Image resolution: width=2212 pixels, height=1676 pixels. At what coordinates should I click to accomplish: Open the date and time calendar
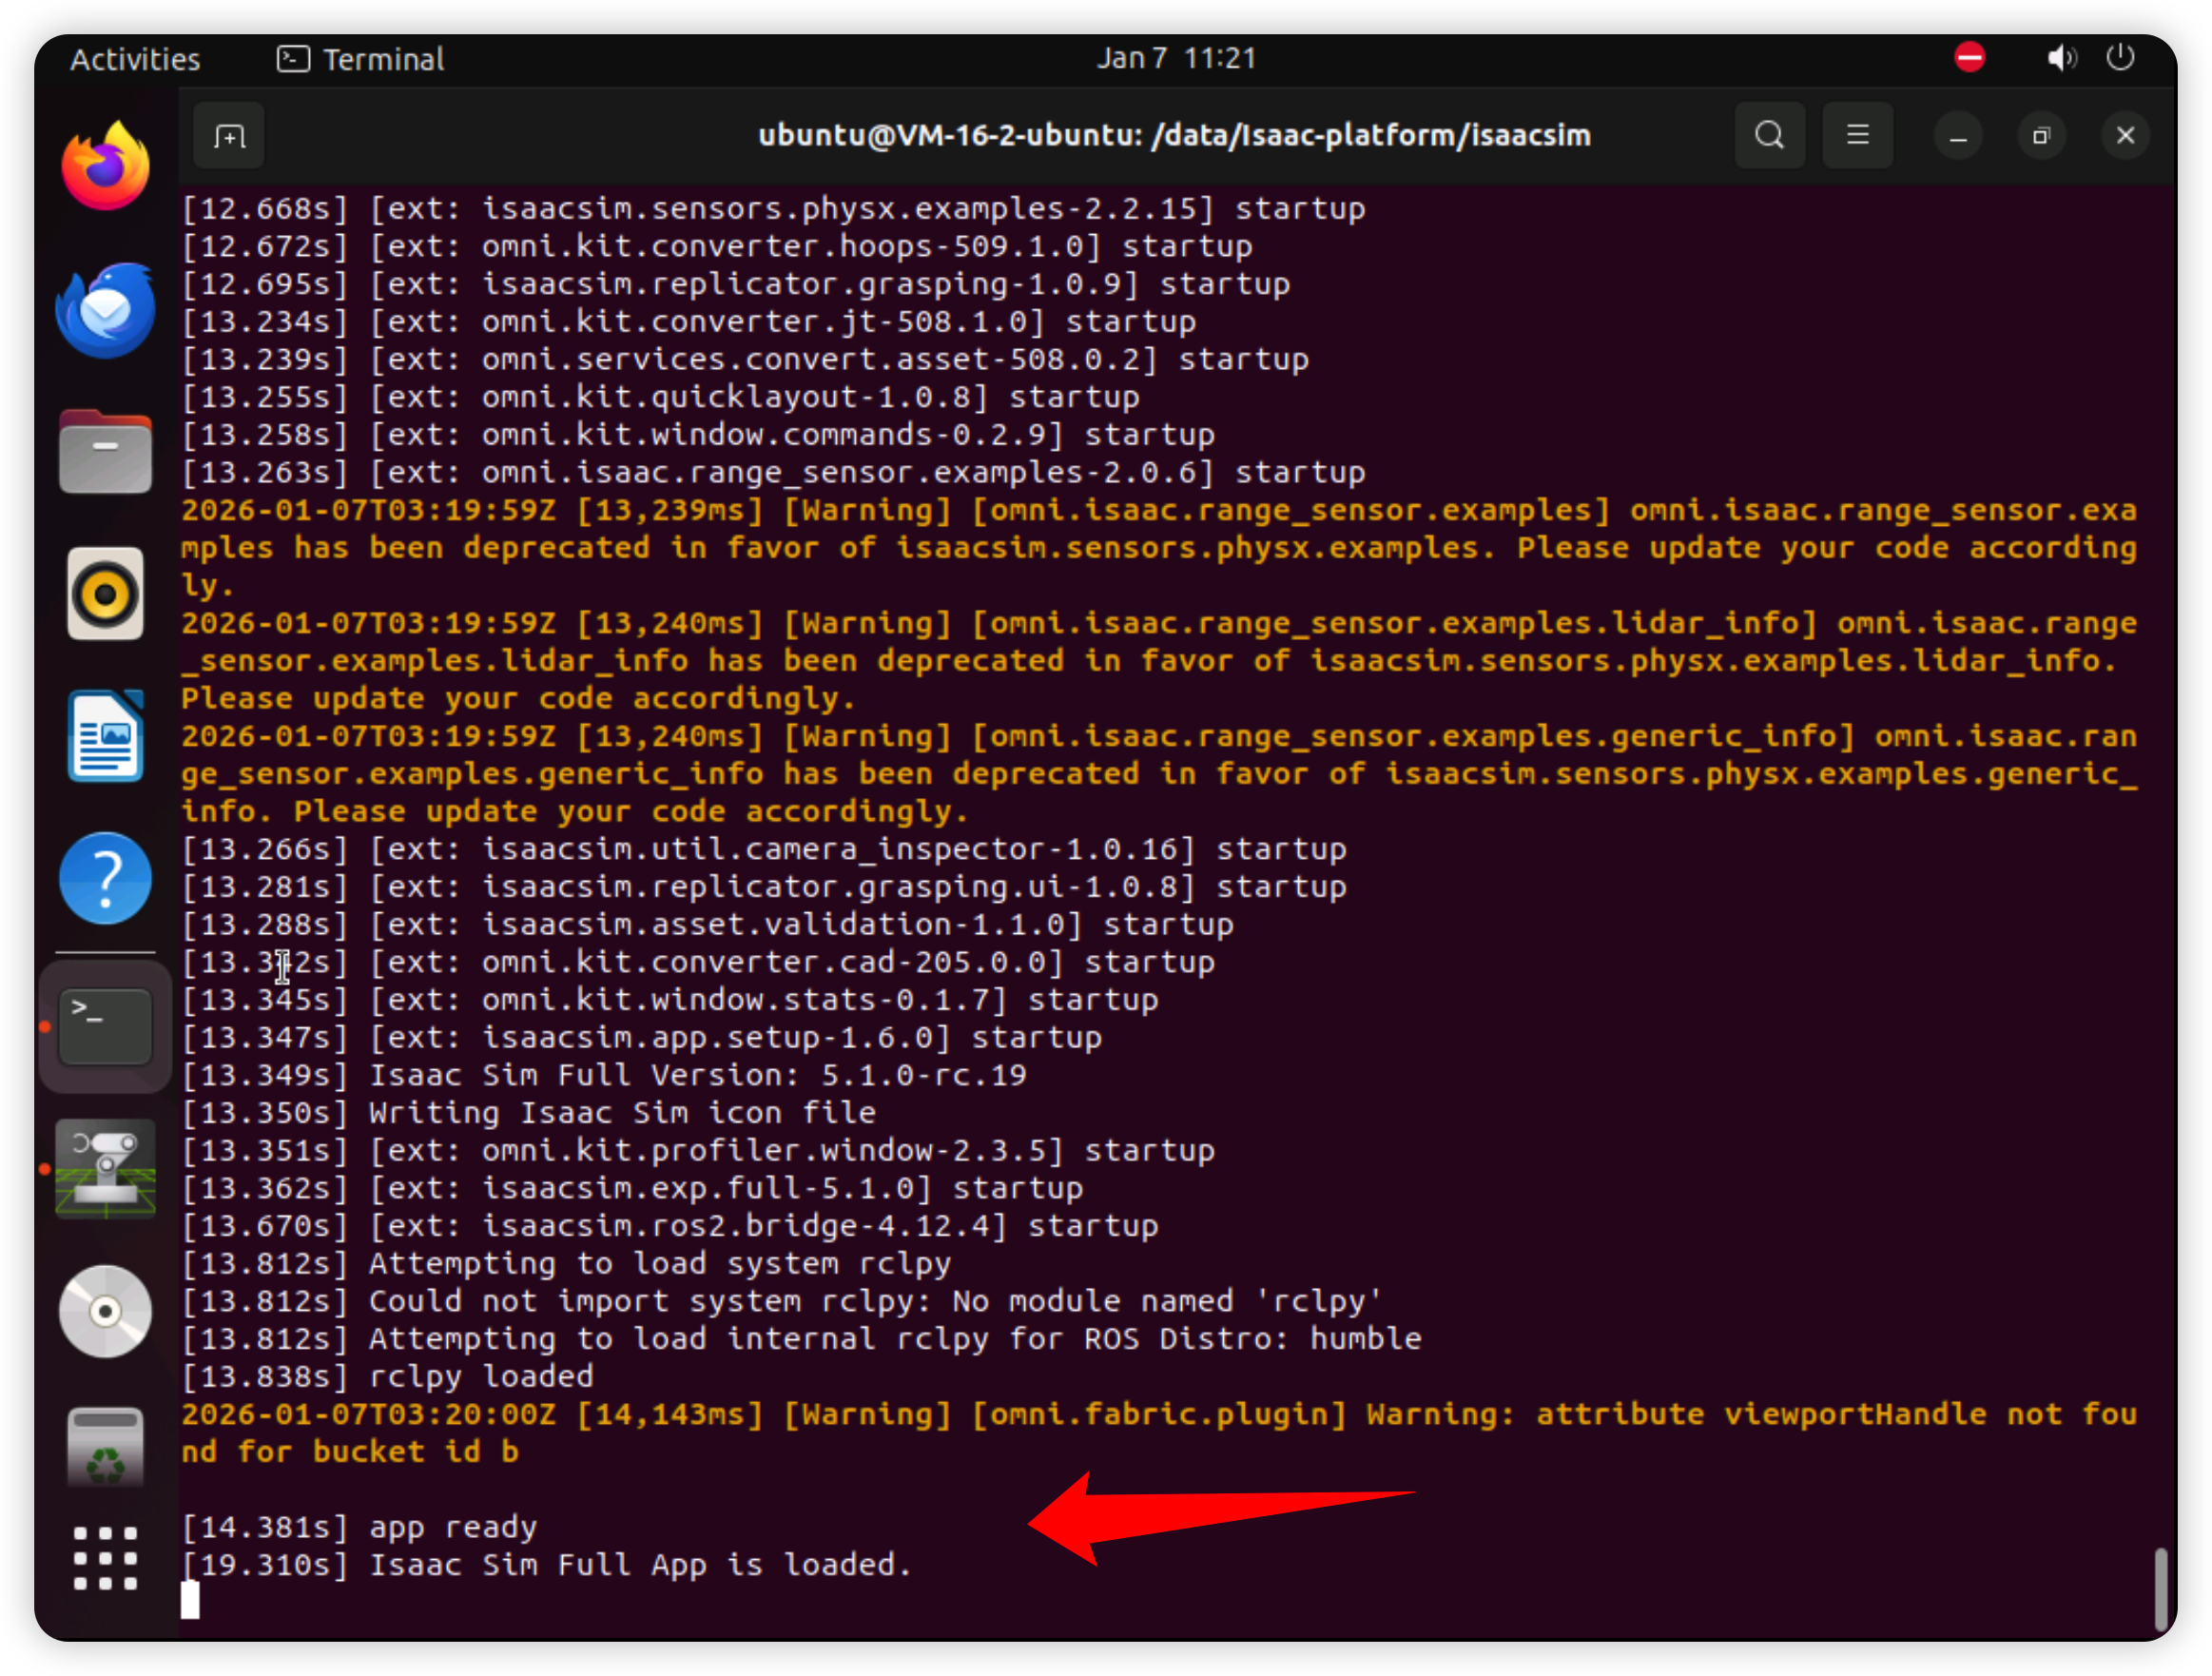(x=1176, y=58)
